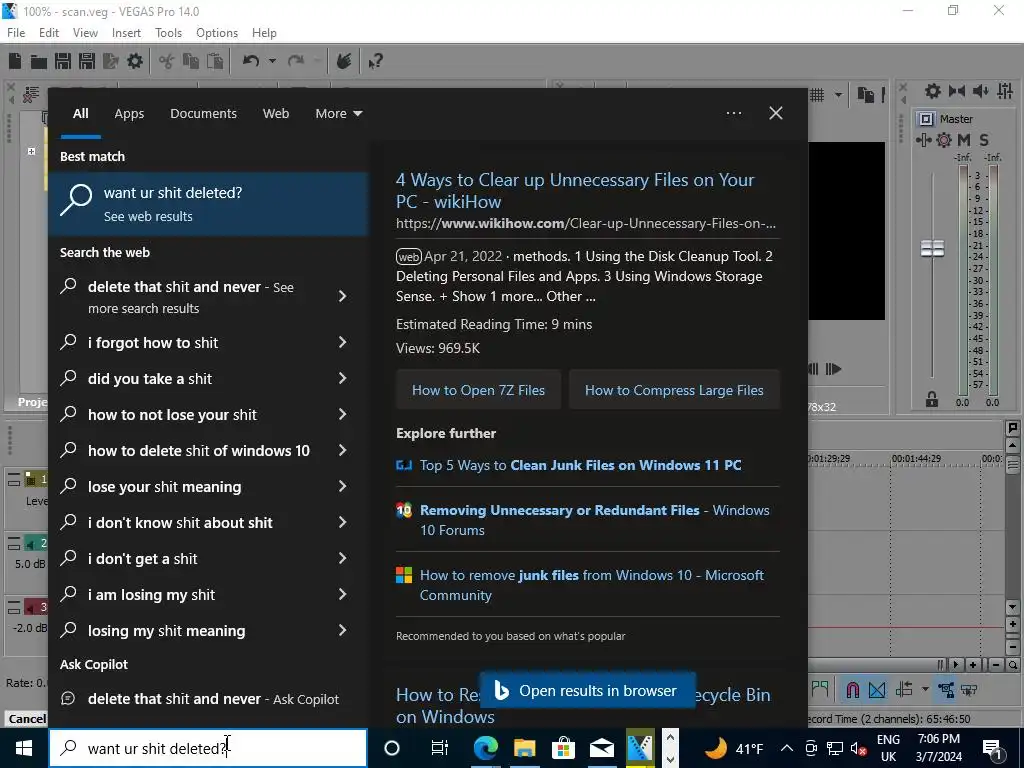Screen dimensions: 1024x768
Task: Expand 'i forgot how to shit' suggestion arrow
Action: [x=342, y=342]
